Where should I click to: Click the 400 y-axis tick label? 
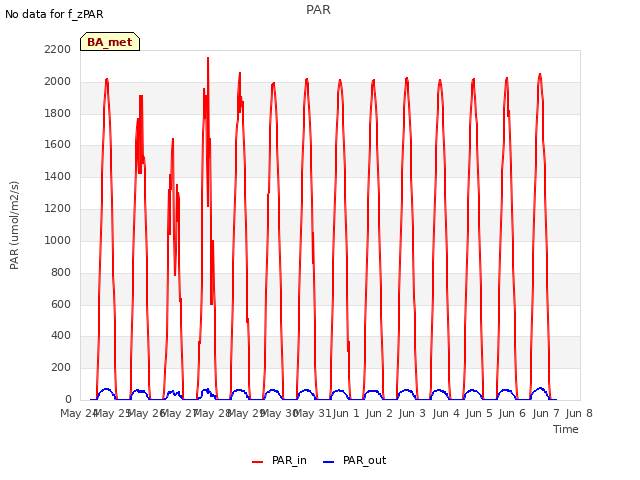click(x=61, y=336)
